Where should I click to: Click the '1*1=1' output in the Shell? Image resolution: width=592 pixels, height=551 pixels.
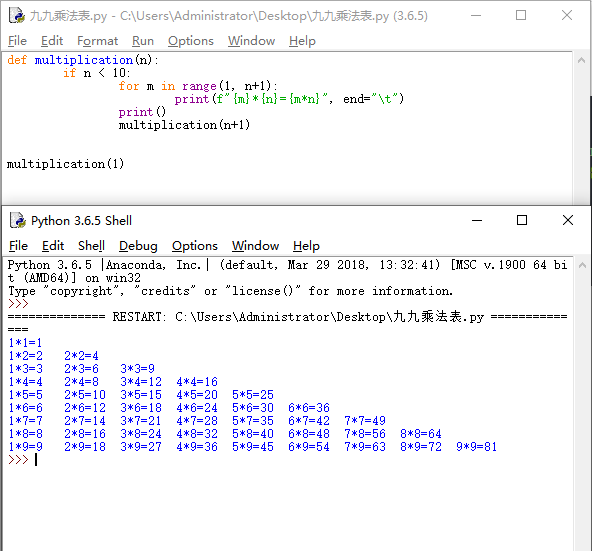pos(25,343)
